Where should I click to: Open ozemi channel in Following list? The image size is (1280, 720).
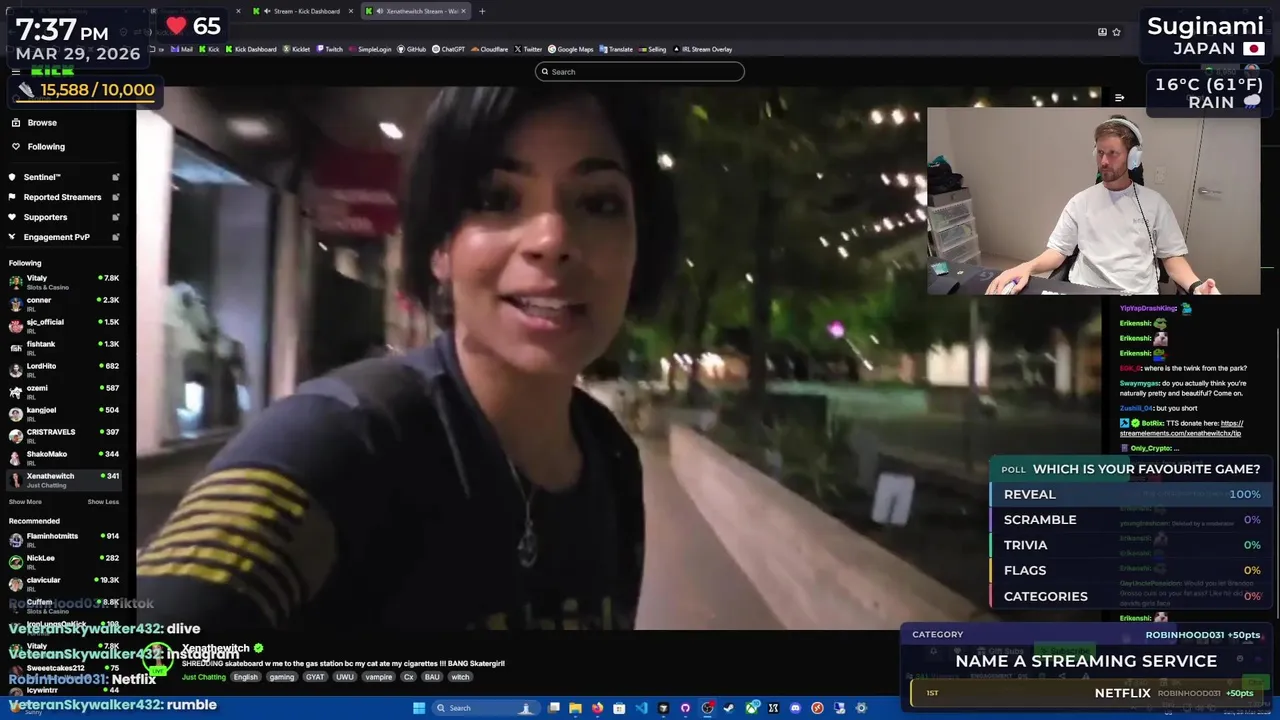click(64, 391)
